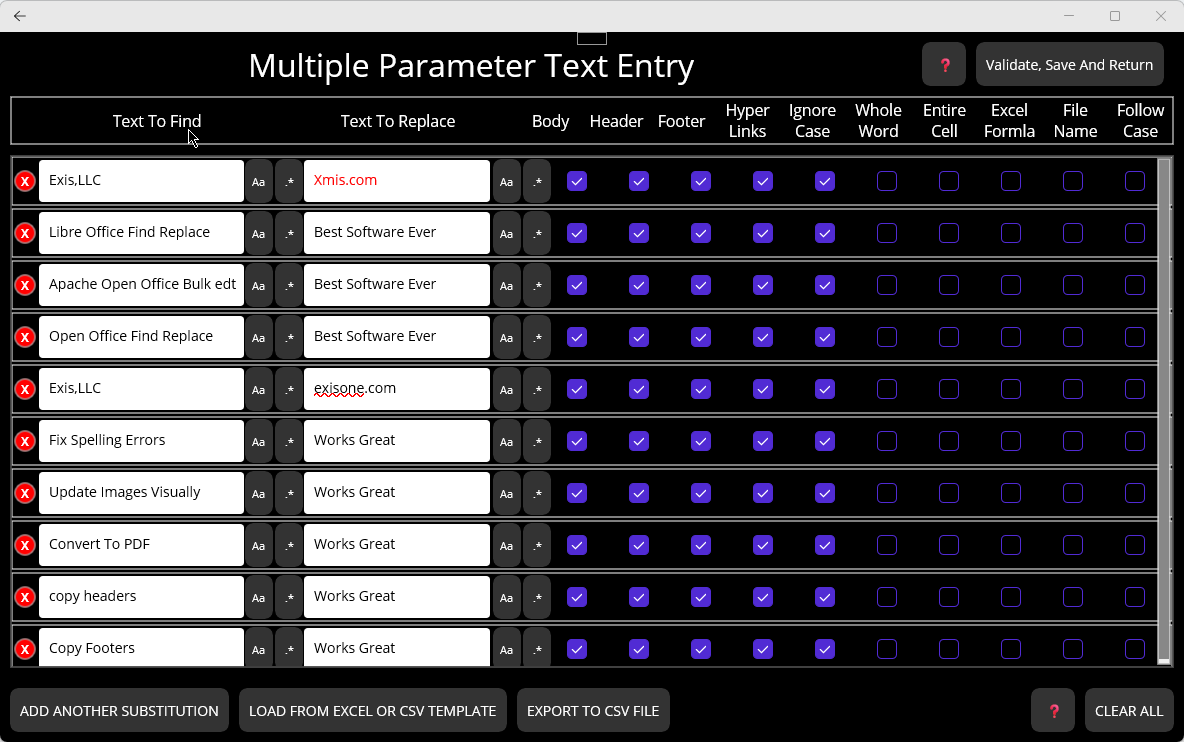
Task: Click Validate, Save And Return
Action: pyautogui.click(x=1069, y=63)
